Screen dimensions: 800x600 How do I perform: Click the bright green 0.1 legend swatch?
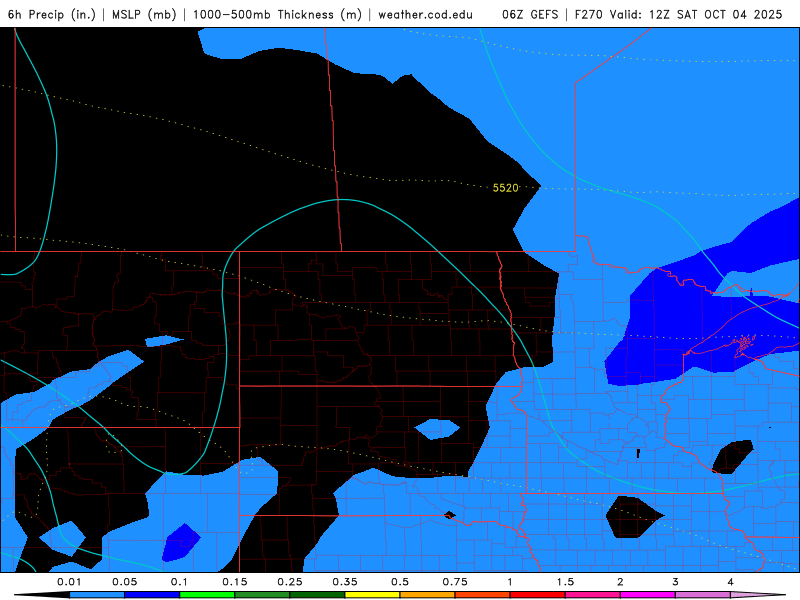point(207,595)
